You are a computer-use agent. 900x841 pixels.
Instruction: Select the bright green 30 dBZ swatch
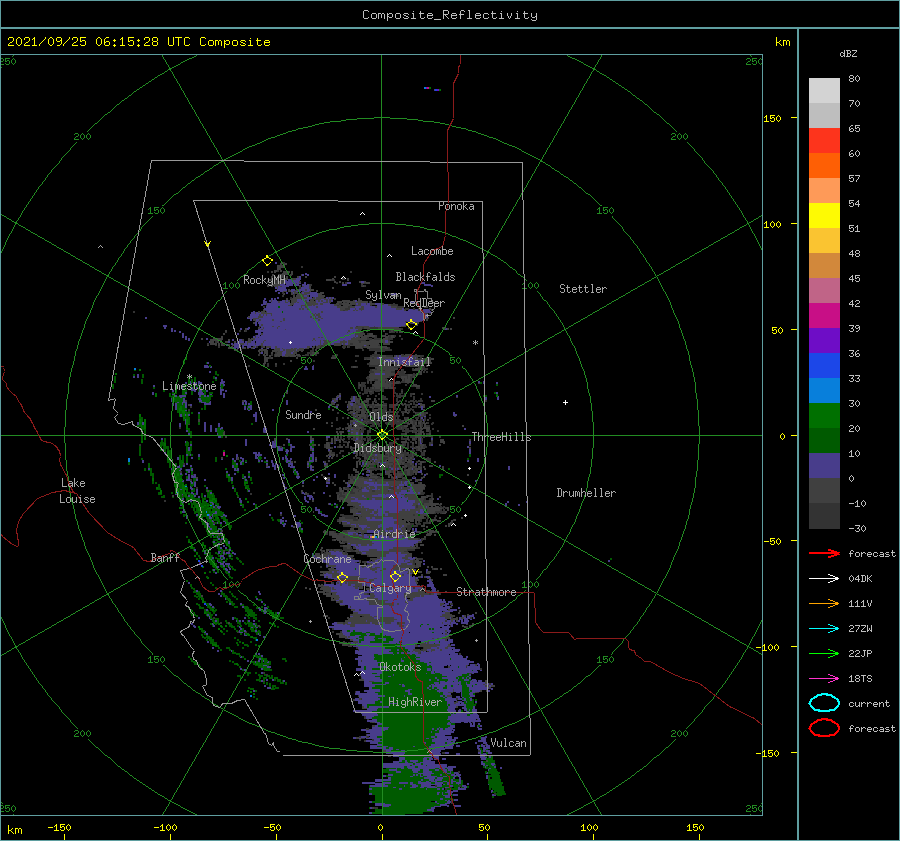click(x=824, y=415)
